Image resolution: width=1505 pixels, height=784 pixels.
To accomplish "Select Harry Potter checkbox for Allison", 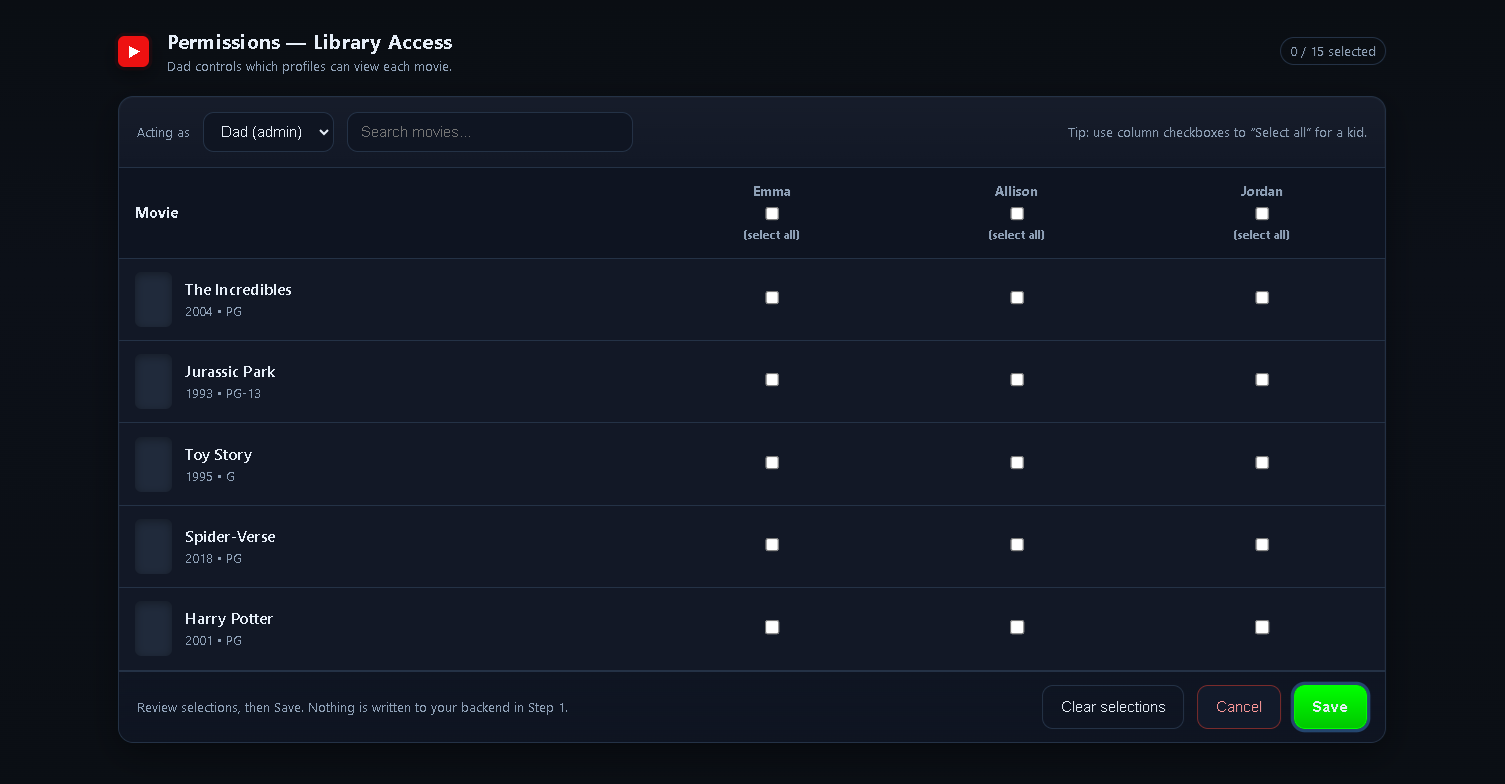I will point(1017,627).
